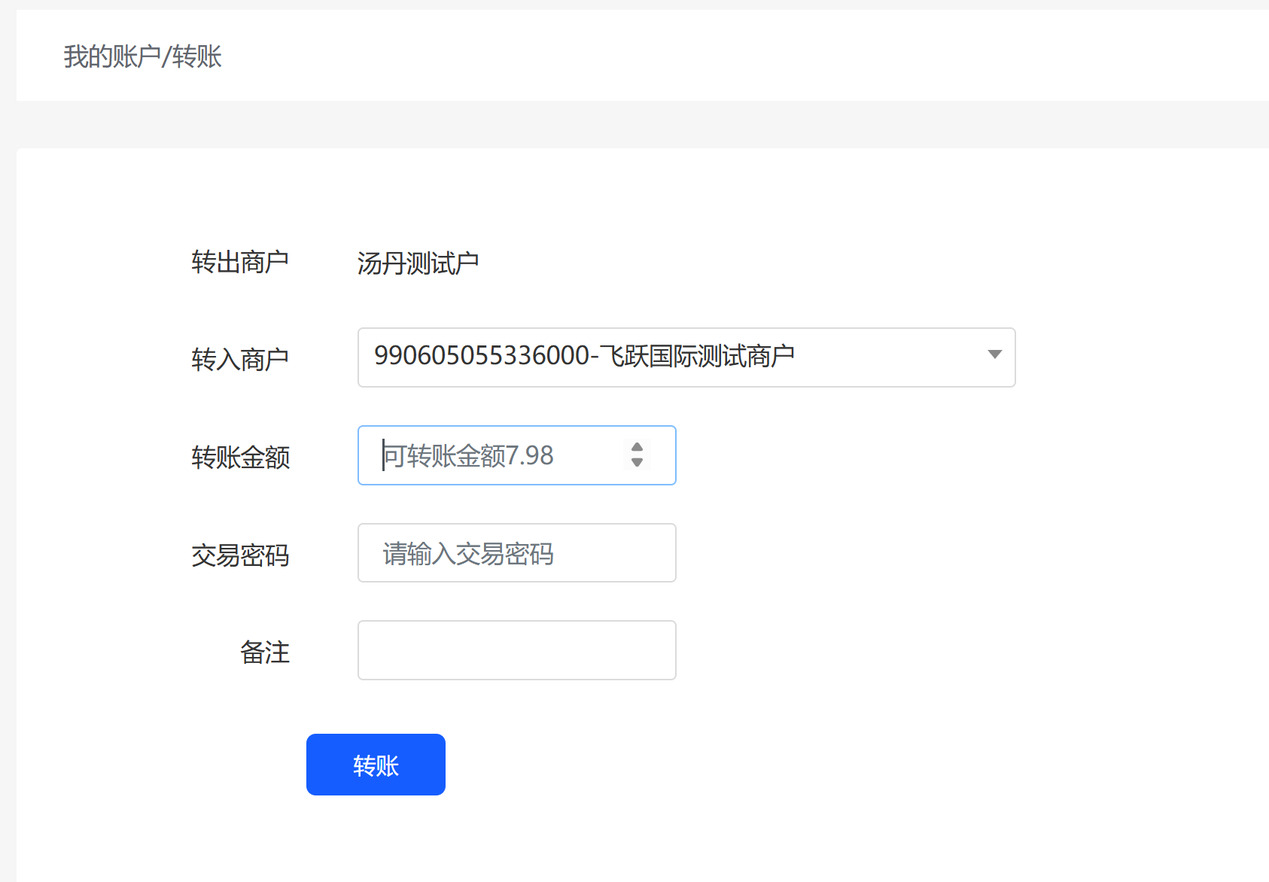Viewport: 1269px width, 882px height.
Task: Click the 交易密码 password input field
Action: 516,553
